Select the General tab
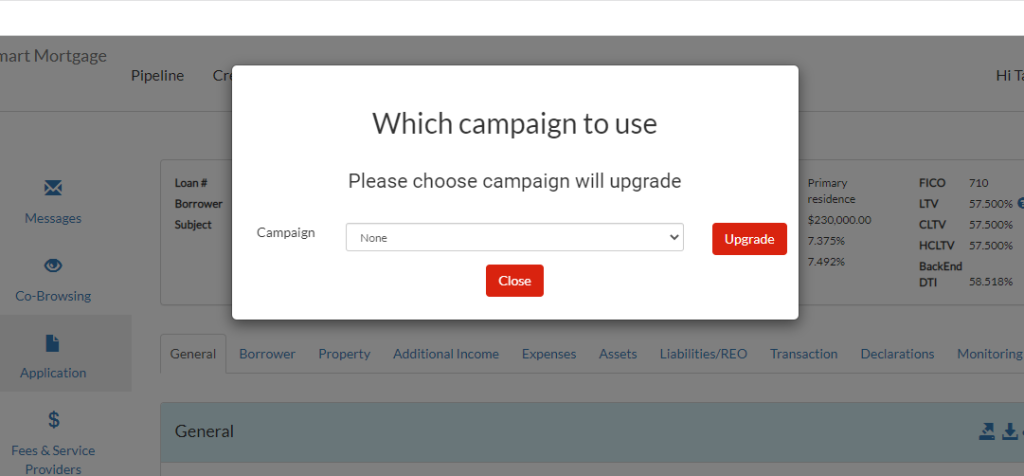The image size is (1024, 476). (193, 354)
